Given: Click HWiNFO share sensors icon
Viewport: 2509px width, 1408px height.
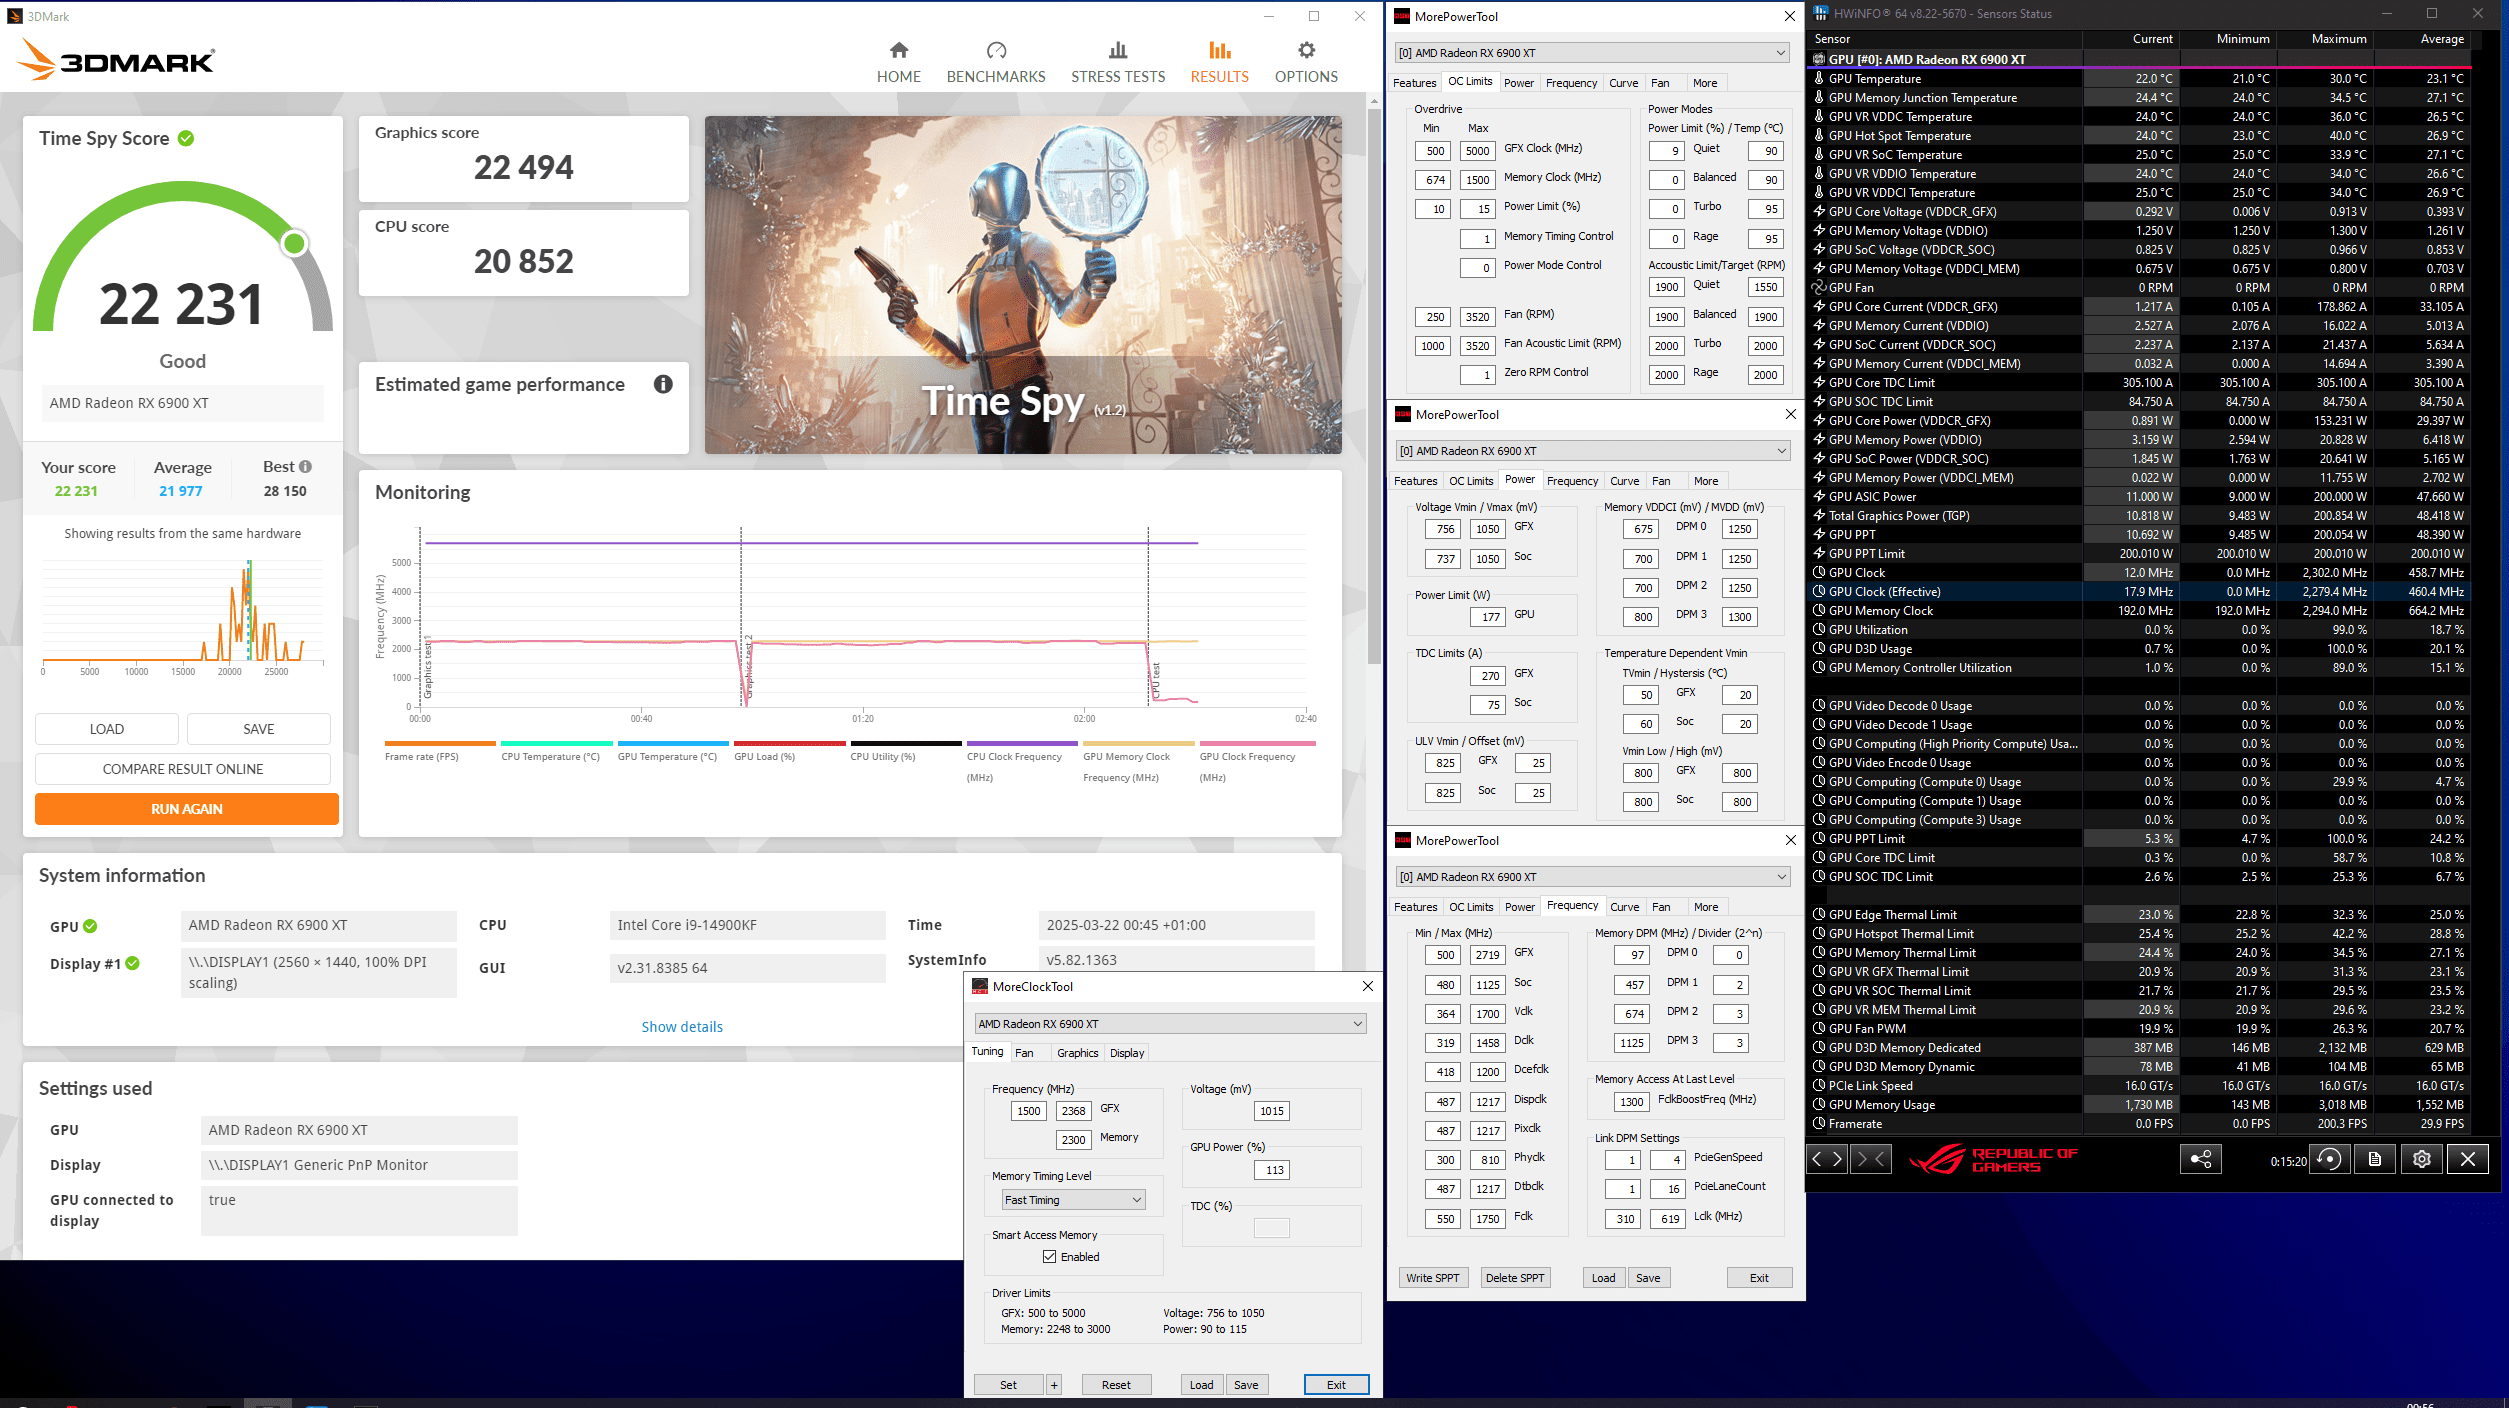Looking at the screenshot, I should 2200,1159.
